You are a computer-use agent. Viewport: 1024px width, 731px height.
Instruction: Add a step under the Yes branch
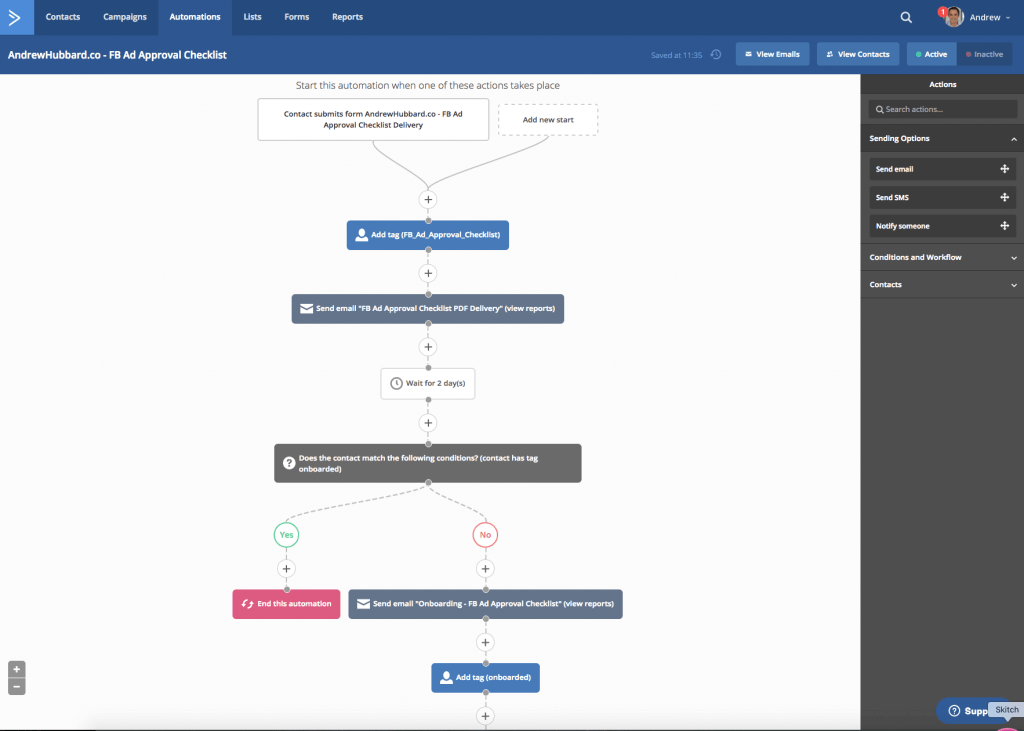(286, 569)
